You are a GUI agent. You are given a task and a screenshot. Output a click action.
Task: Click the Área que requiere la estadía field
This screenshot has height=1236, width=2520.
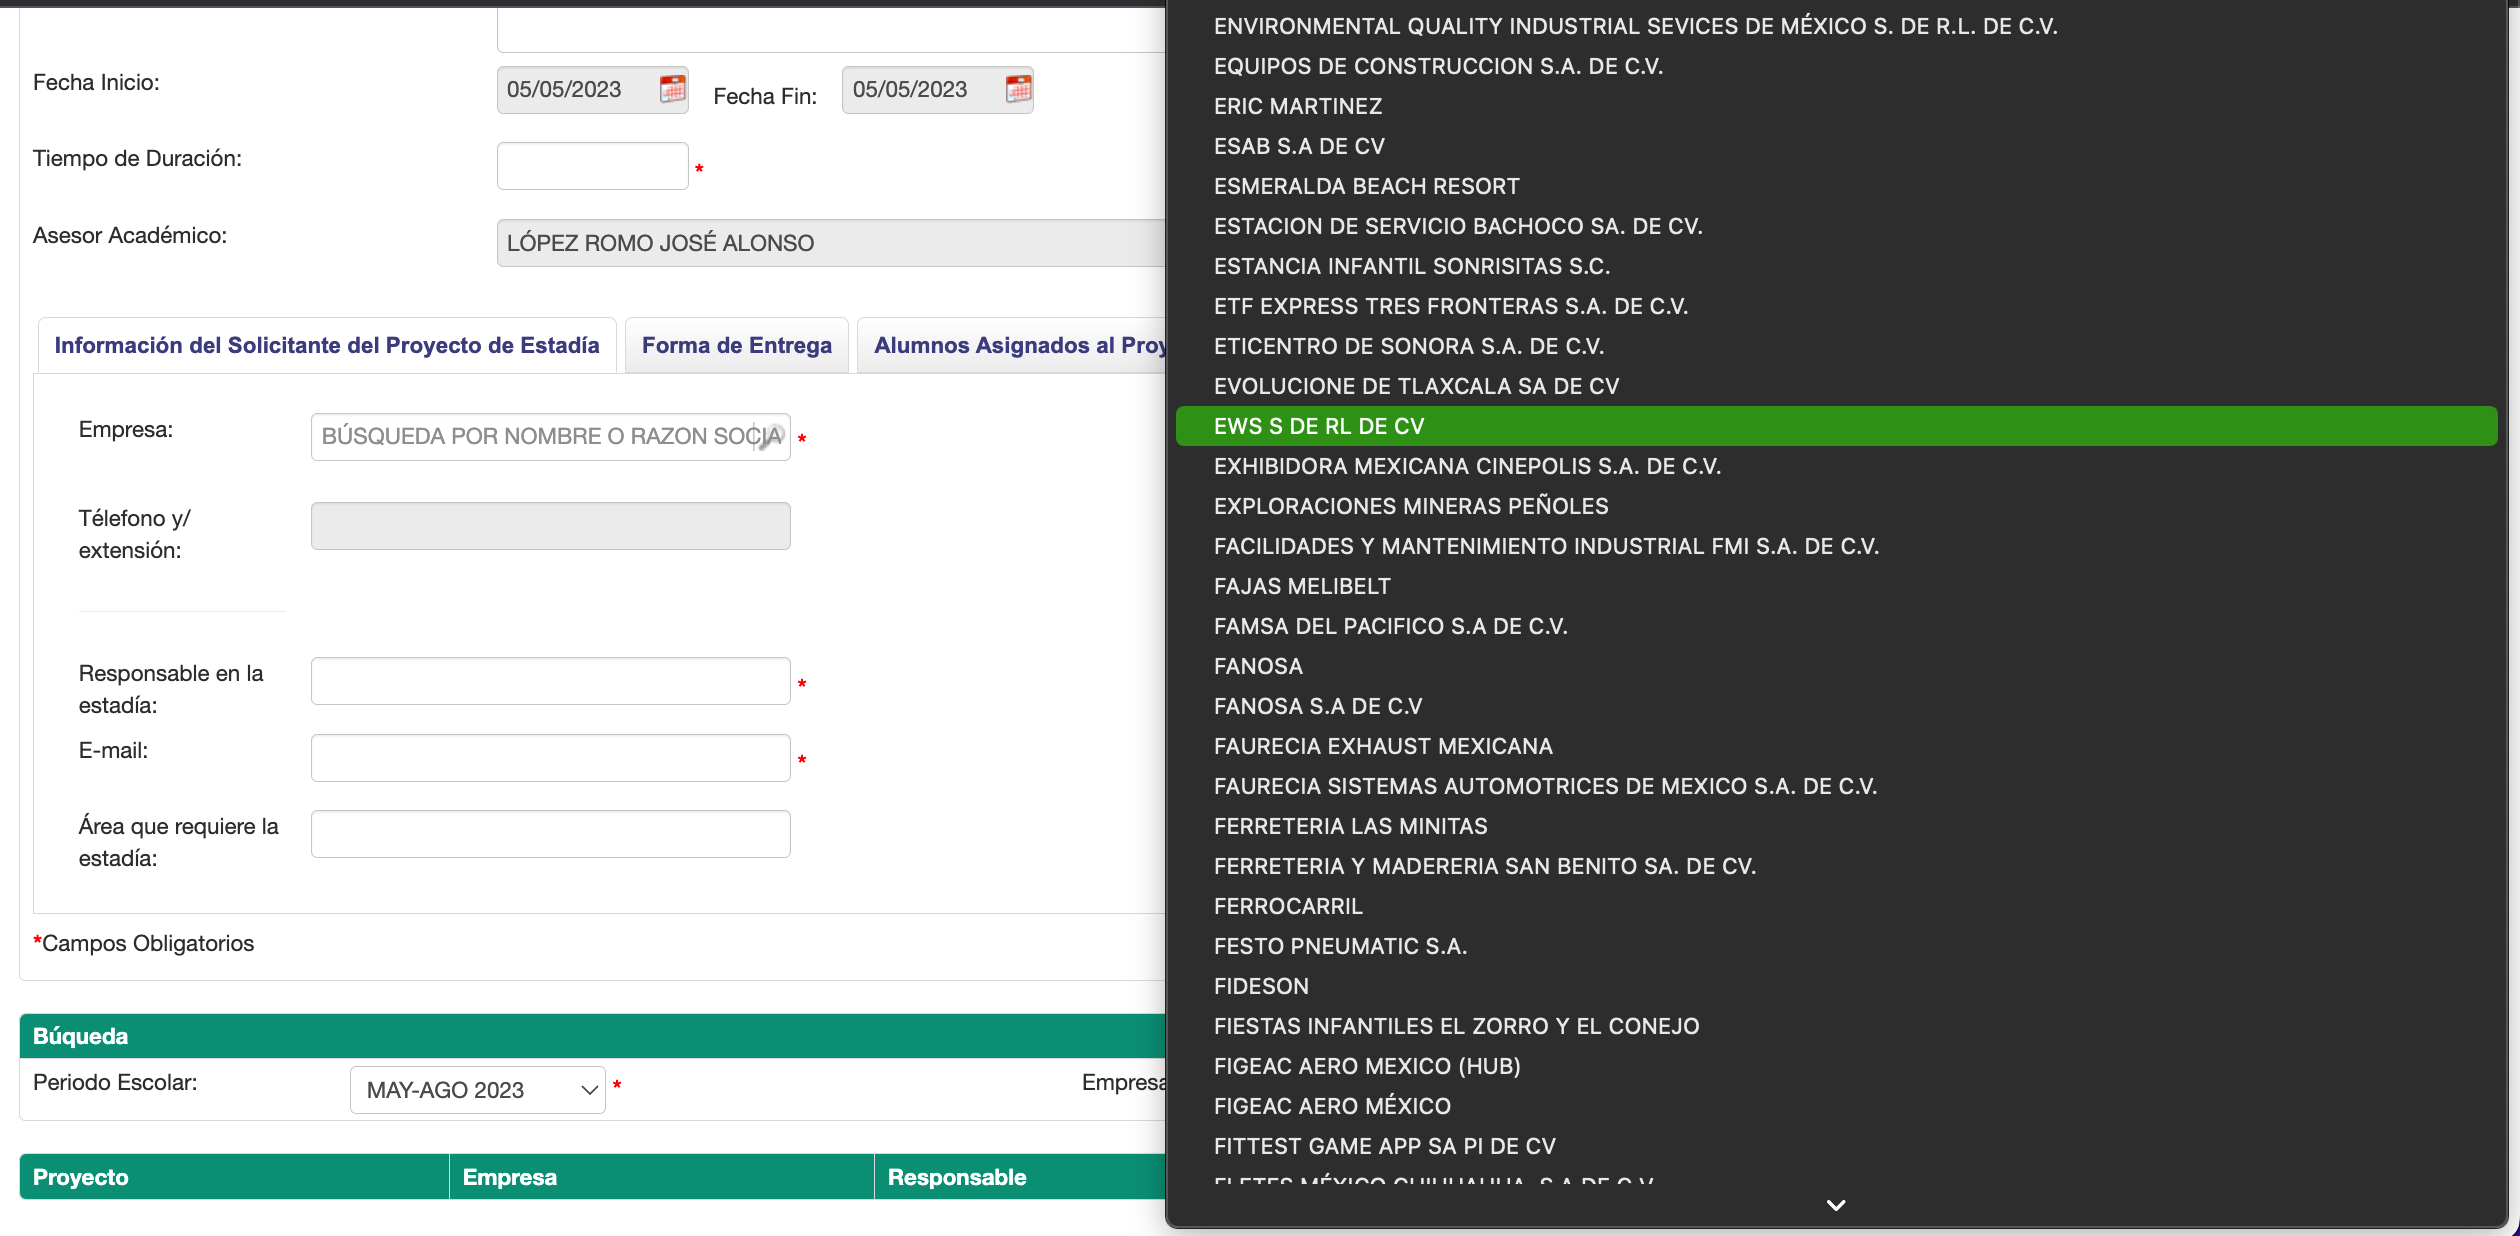pos(550,834)
